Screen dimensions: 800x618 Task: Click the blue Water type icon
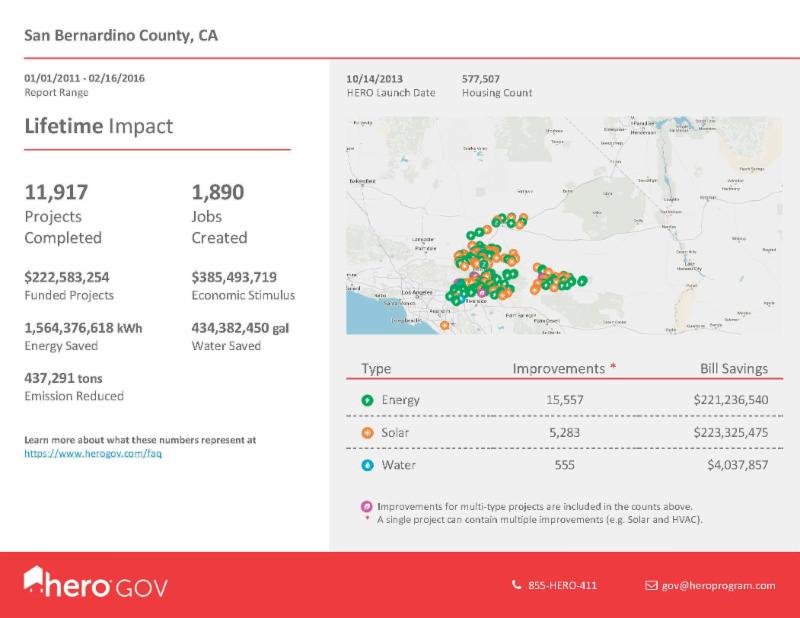(367, 465)
